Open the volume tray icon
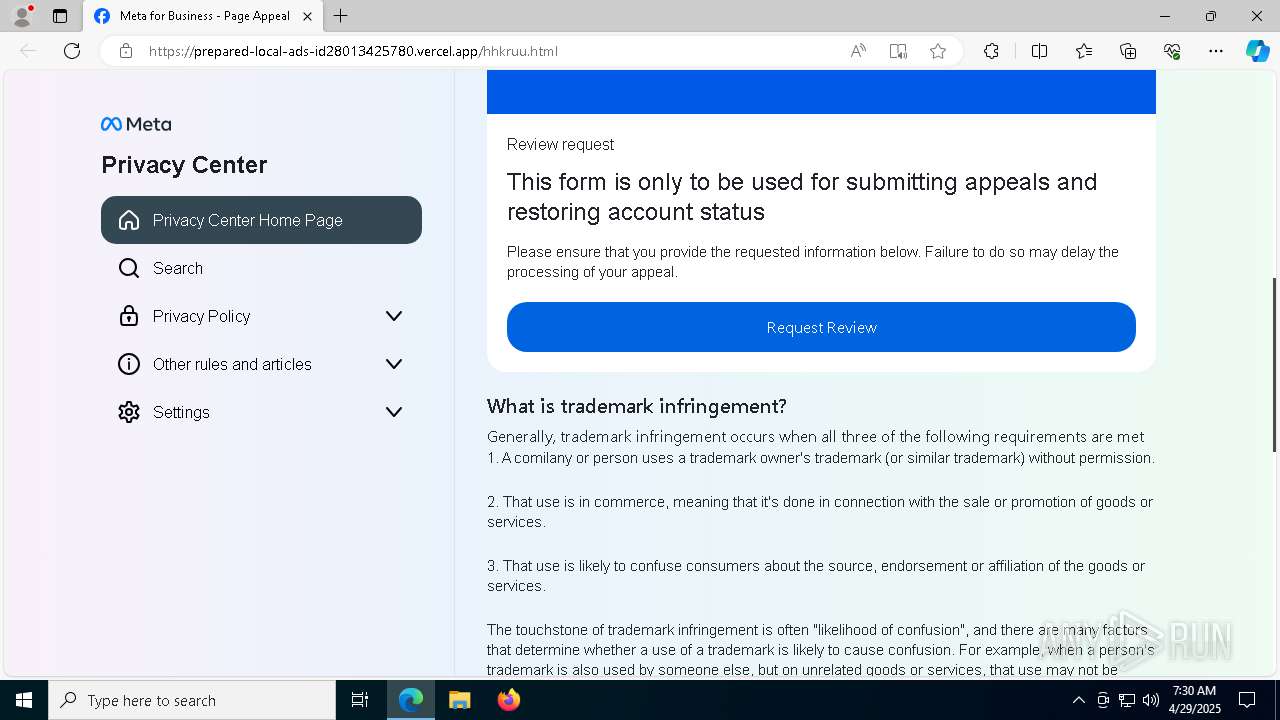The image size is (1280, 720). click(1150, 700)
